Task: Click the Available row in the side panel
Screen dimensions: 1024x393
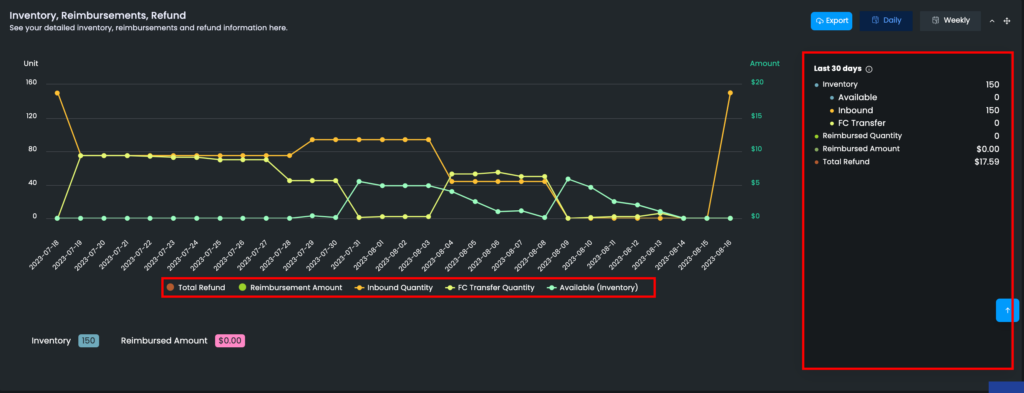Action: [x=914, y=97]
